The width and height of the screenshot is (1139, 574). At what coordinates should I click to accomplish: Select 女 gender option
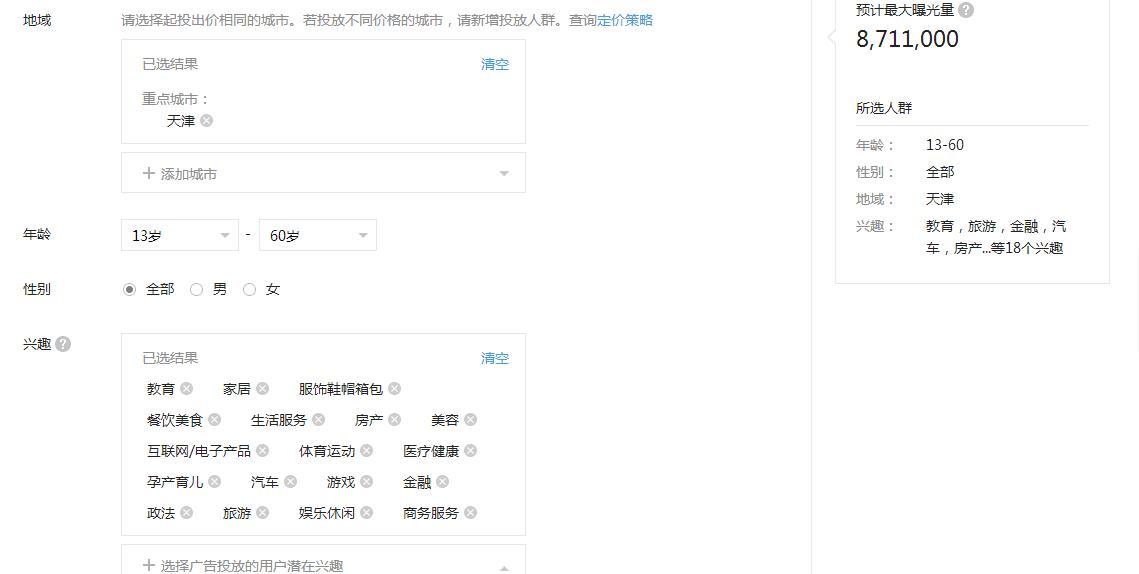(249, 289)
